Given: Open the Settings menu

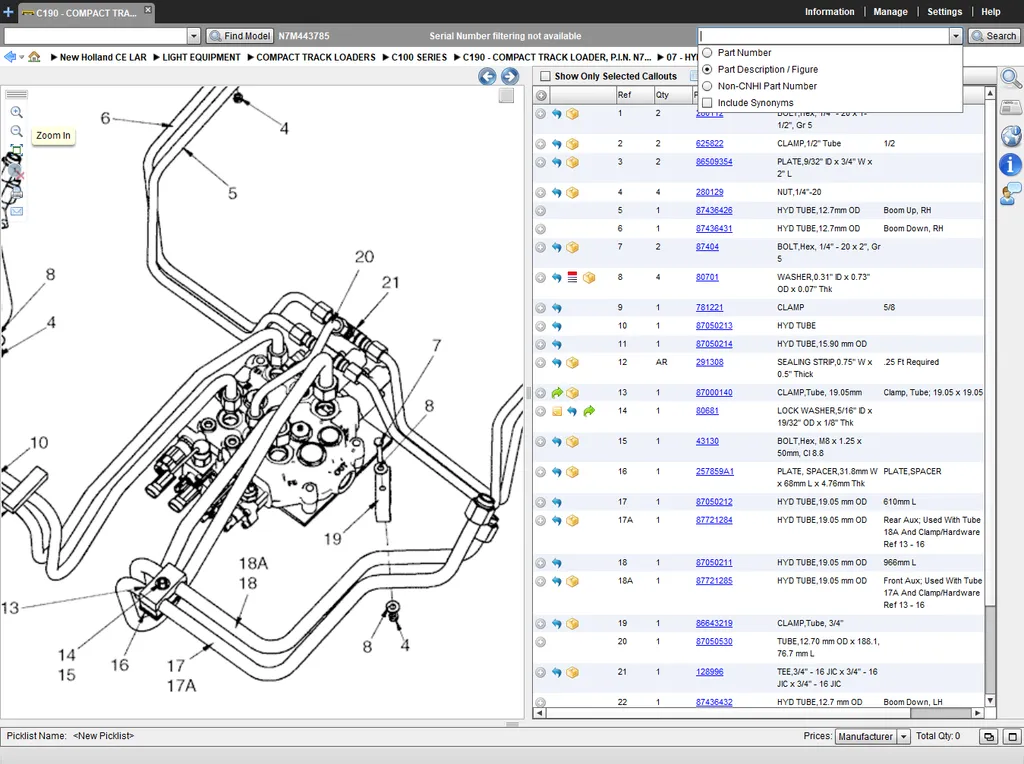Looking at the screenshot, I should (944, 12).
